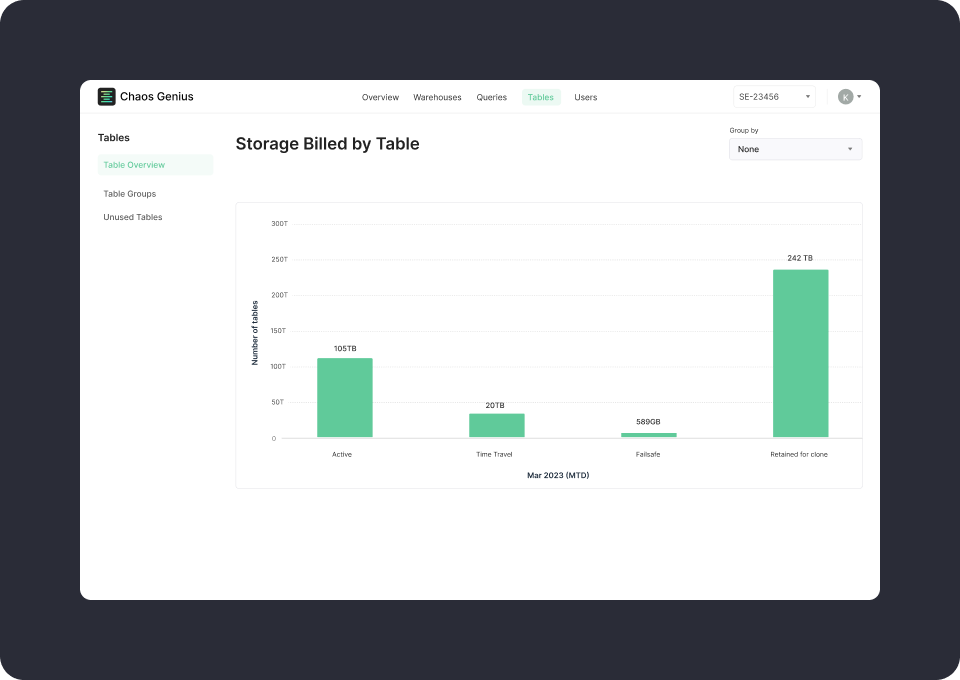
Task: Click the Storage Billed by Table heading
Action: coord(327,143)
